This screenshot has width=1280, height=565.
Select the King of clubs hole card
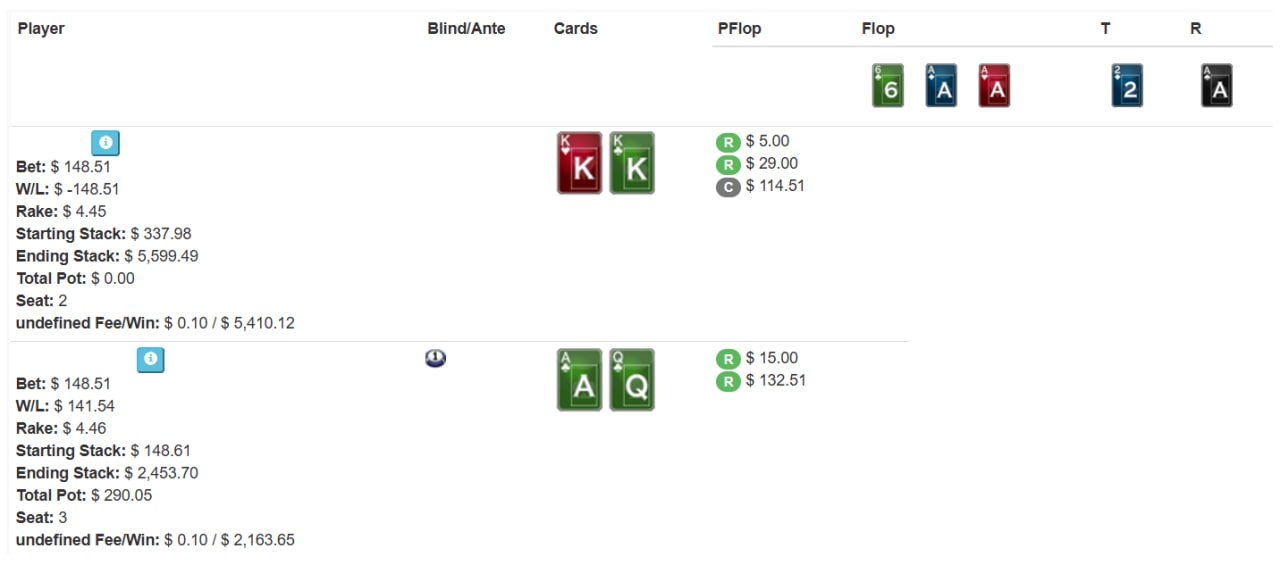click(x=632, y=163)
